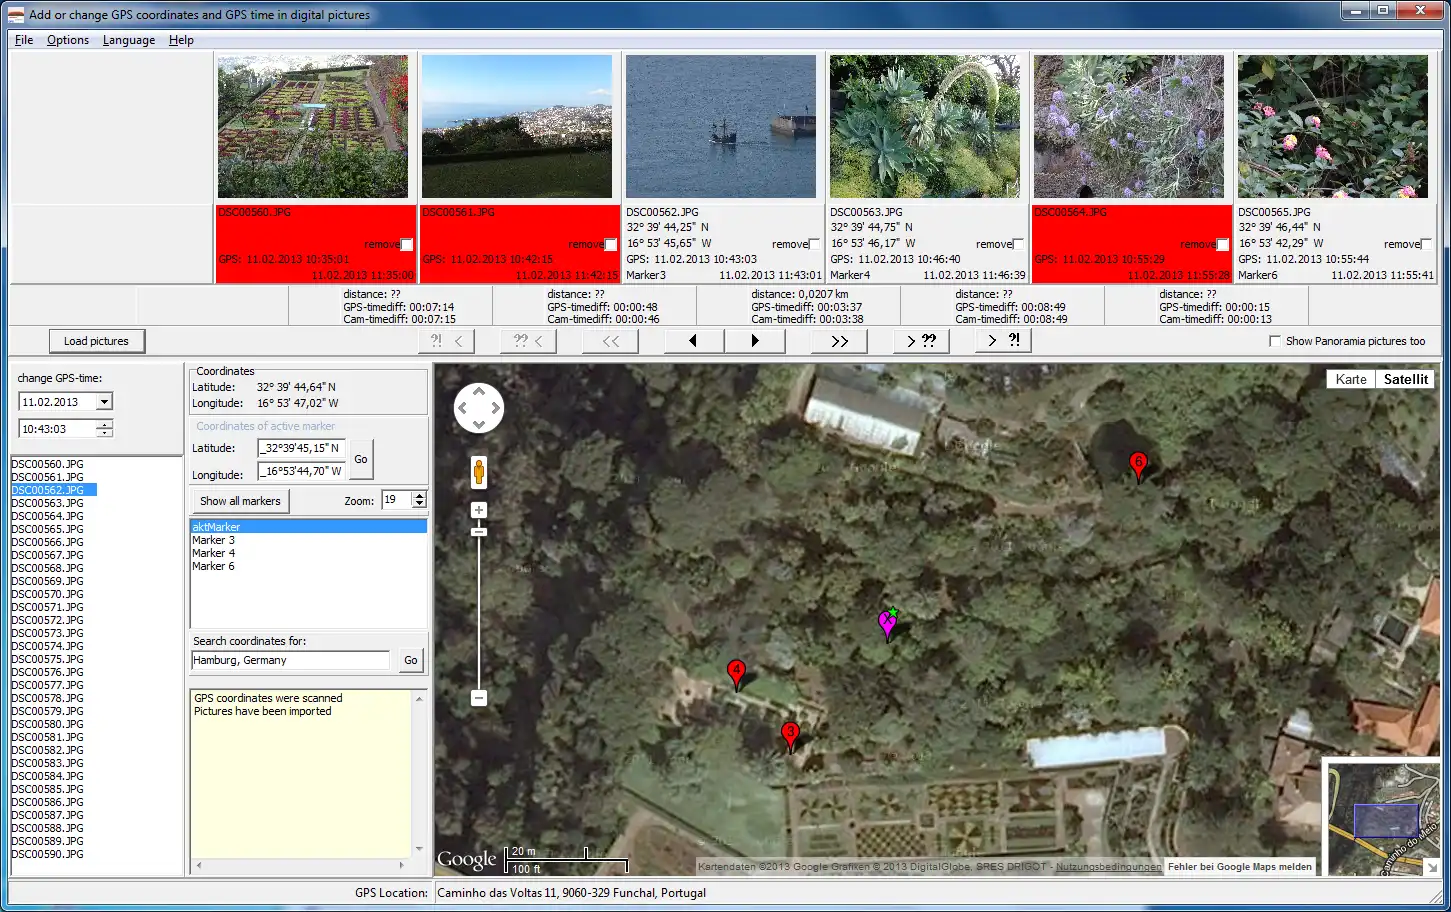Open the Help menu
The image size is (1451, 912).
point(181,40)
